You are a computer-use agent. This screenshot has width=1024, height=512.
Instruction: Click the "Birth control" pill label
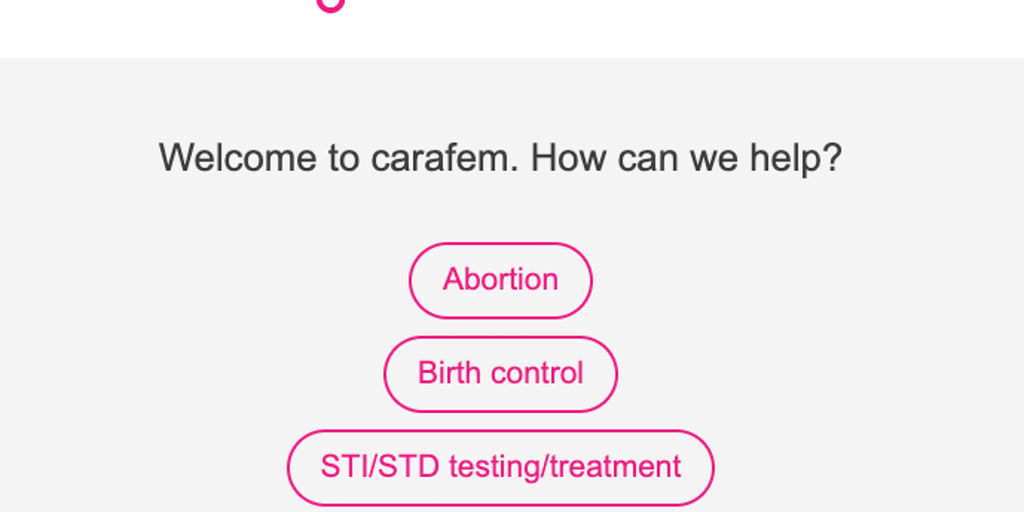click(x=500, y=373)
